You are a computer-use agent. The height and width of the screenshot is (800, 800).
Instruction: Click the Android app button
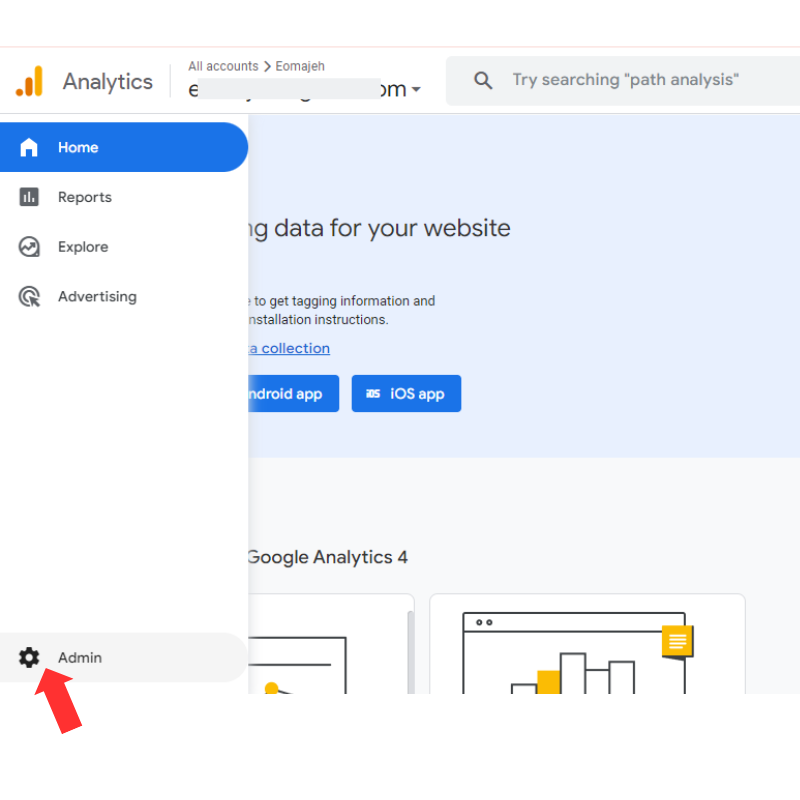coord(293,393)
